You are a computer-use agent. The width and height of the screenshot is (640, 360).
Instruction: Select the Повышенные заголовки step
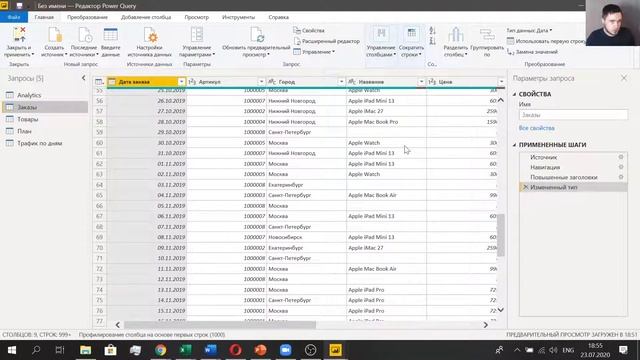point(564,177)
